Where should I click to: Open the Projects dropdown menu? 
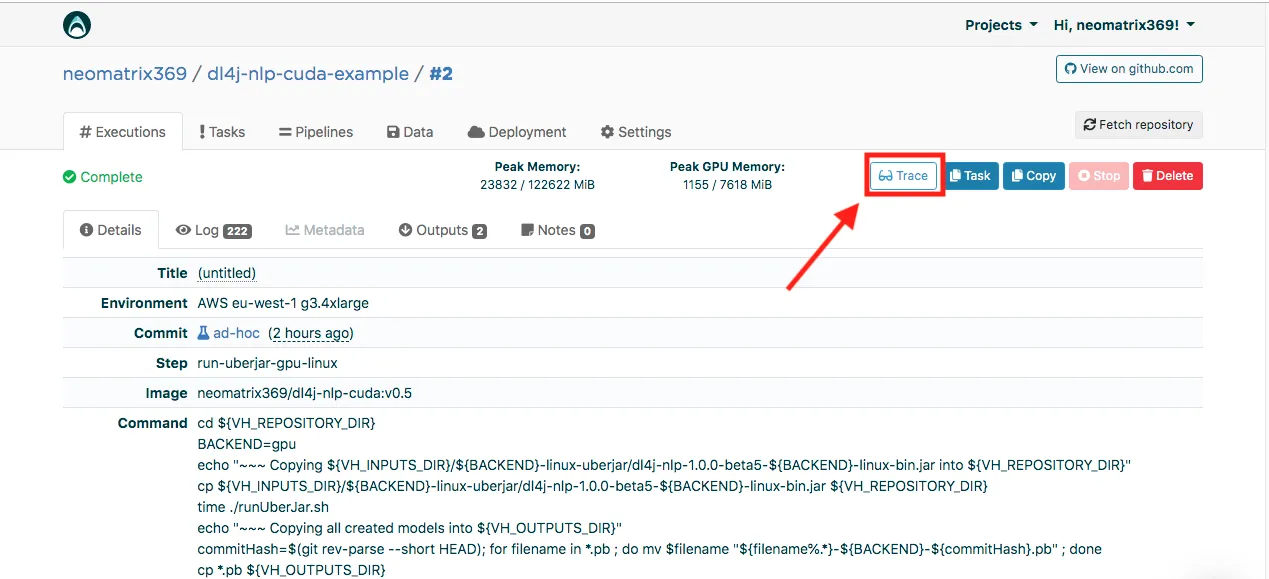(x=1001, y=25)
